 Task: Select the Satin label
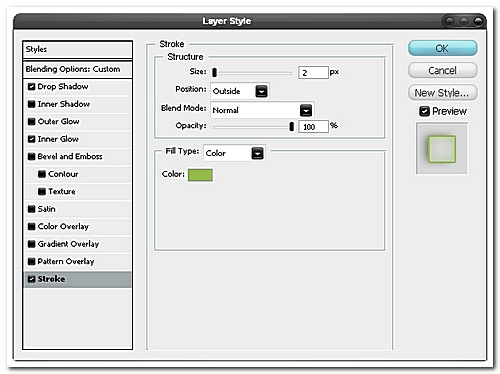[x=46, y=209]
